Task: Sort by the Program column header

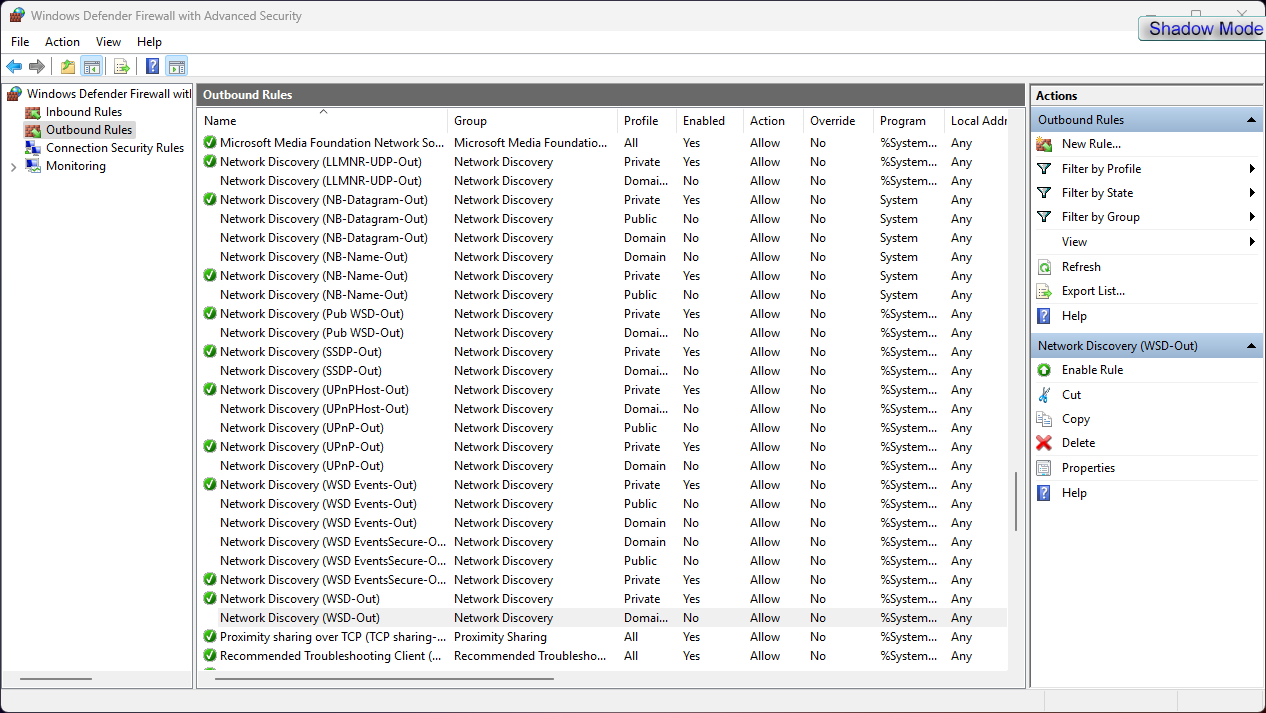Action: point(908,121)
